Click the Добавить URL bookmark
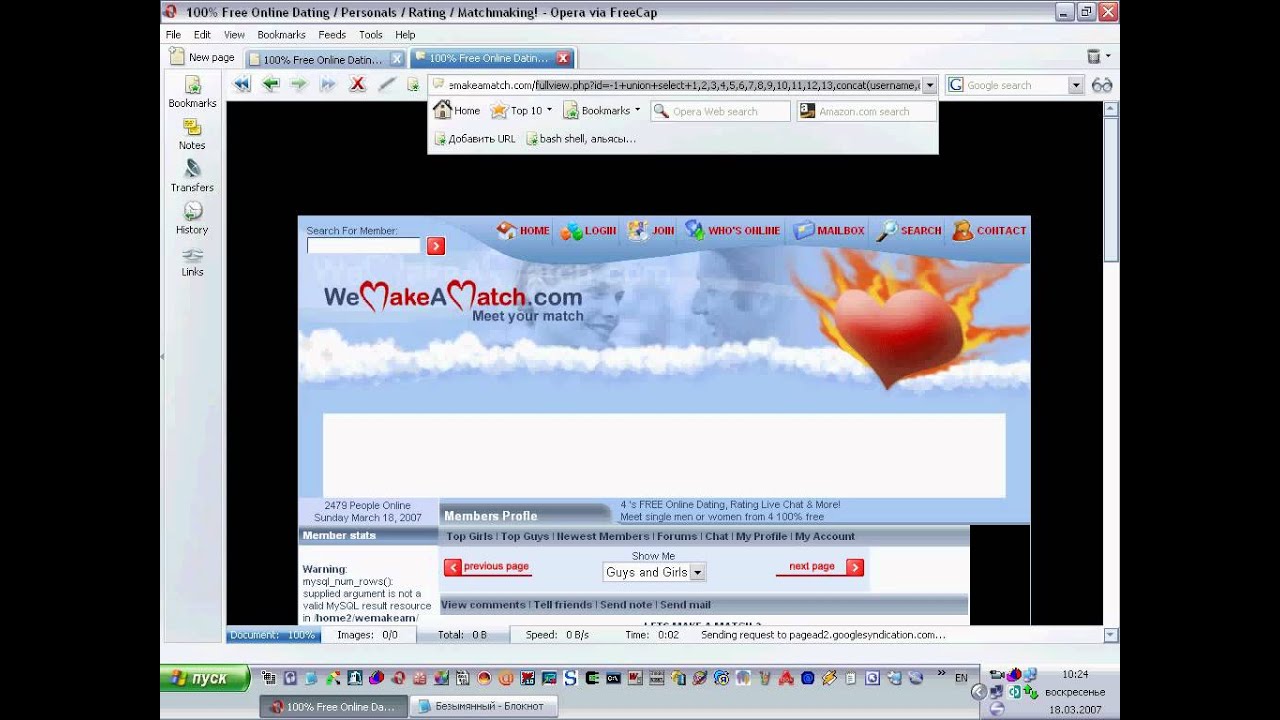The image size is (1280, 720). [x=474, y=139]
